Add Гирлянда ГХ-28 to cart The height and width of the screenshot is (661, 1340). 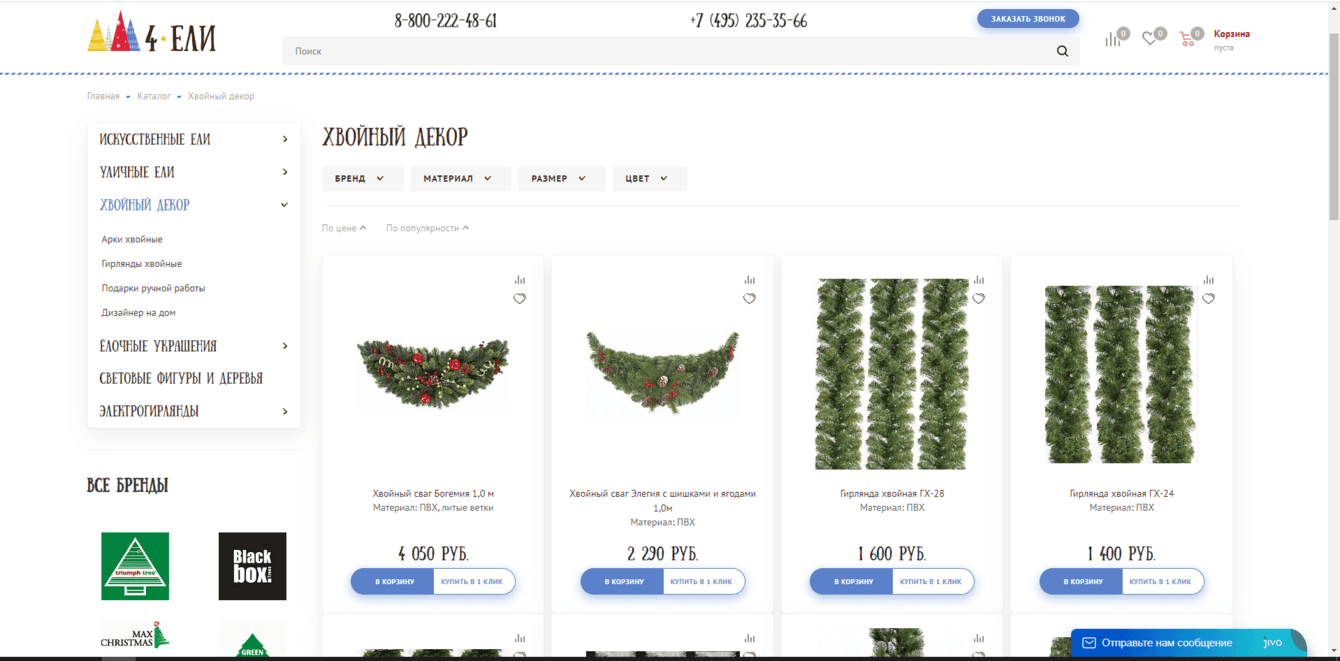pyautogui.click(x=851, y=581)
